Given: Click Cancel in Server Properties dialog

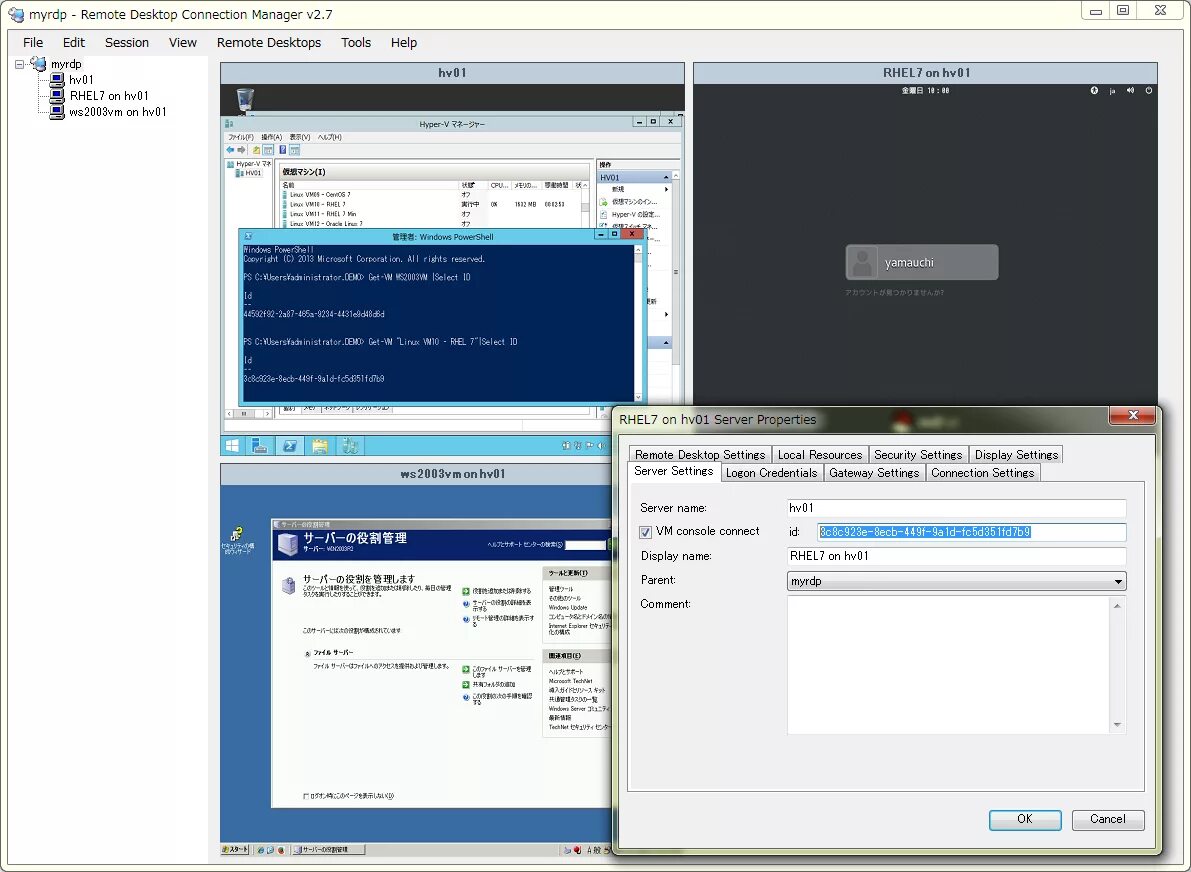Looking at the screenshot, I should (x=1107, y=819).
